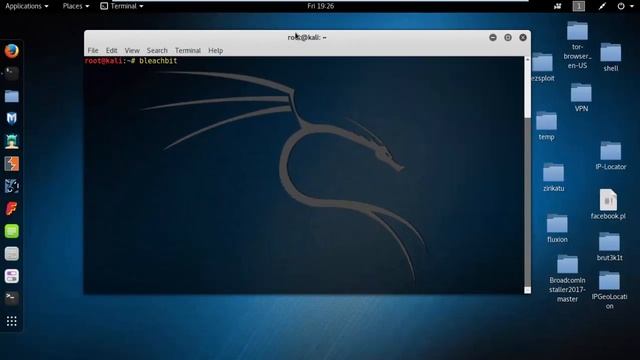Viewport: 640px width, 360px height.
Task: Open the brut3k1t folder
Action: tap(609, 247)
